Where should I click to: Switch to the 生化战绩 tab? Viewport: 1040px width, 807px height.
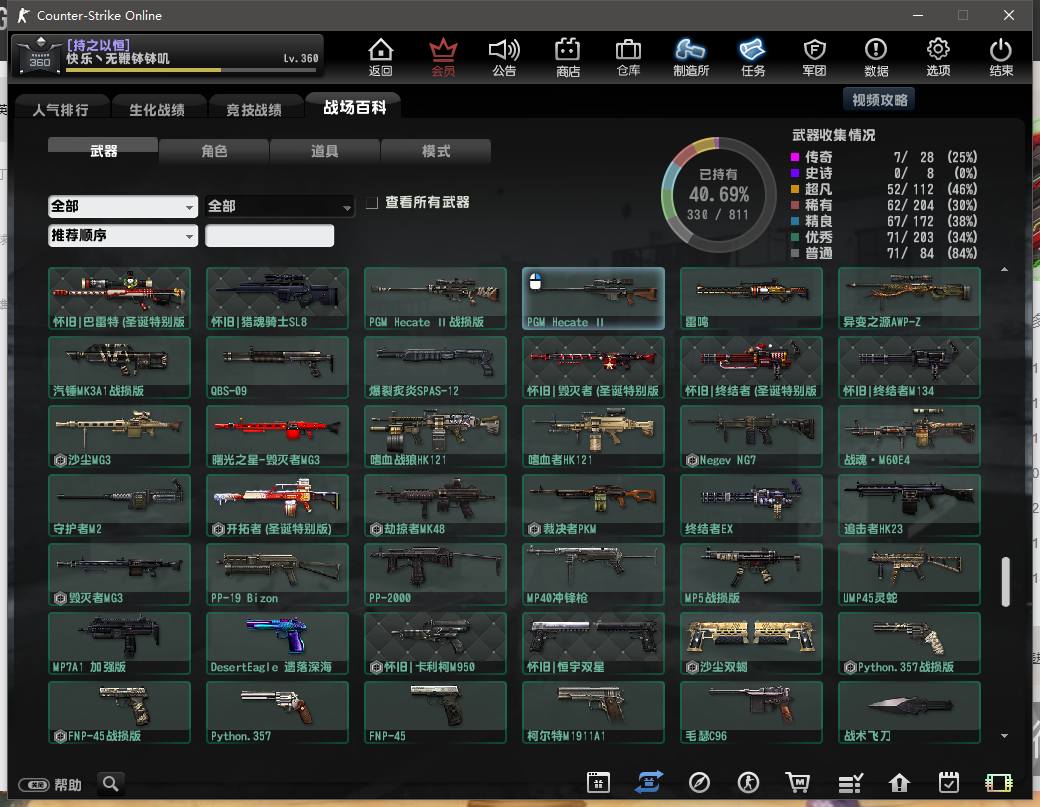157,109
